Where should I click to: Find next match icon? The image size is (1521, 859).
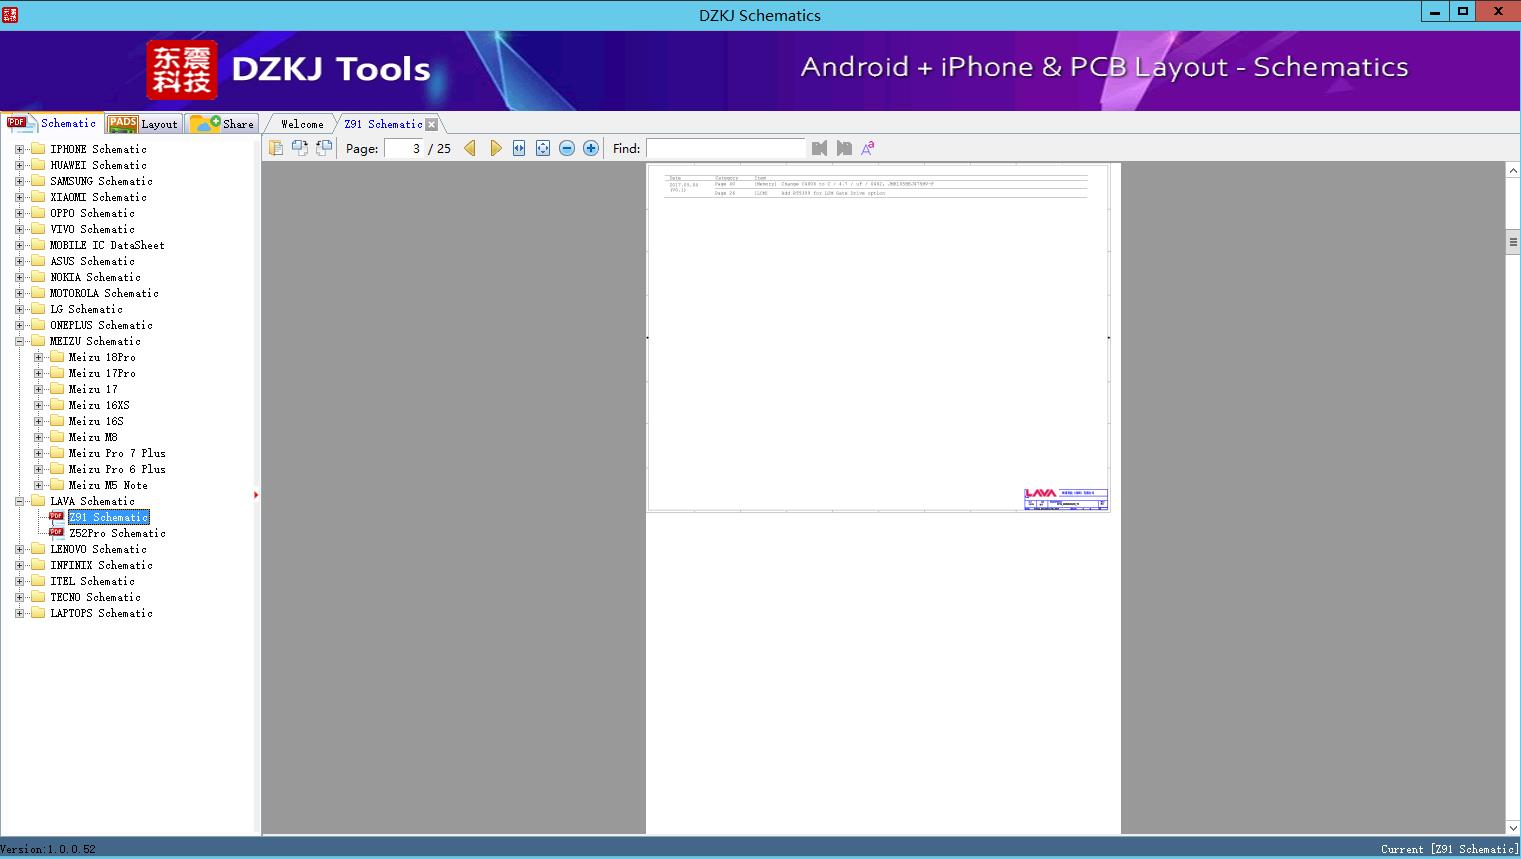click(x=844, y=148)
